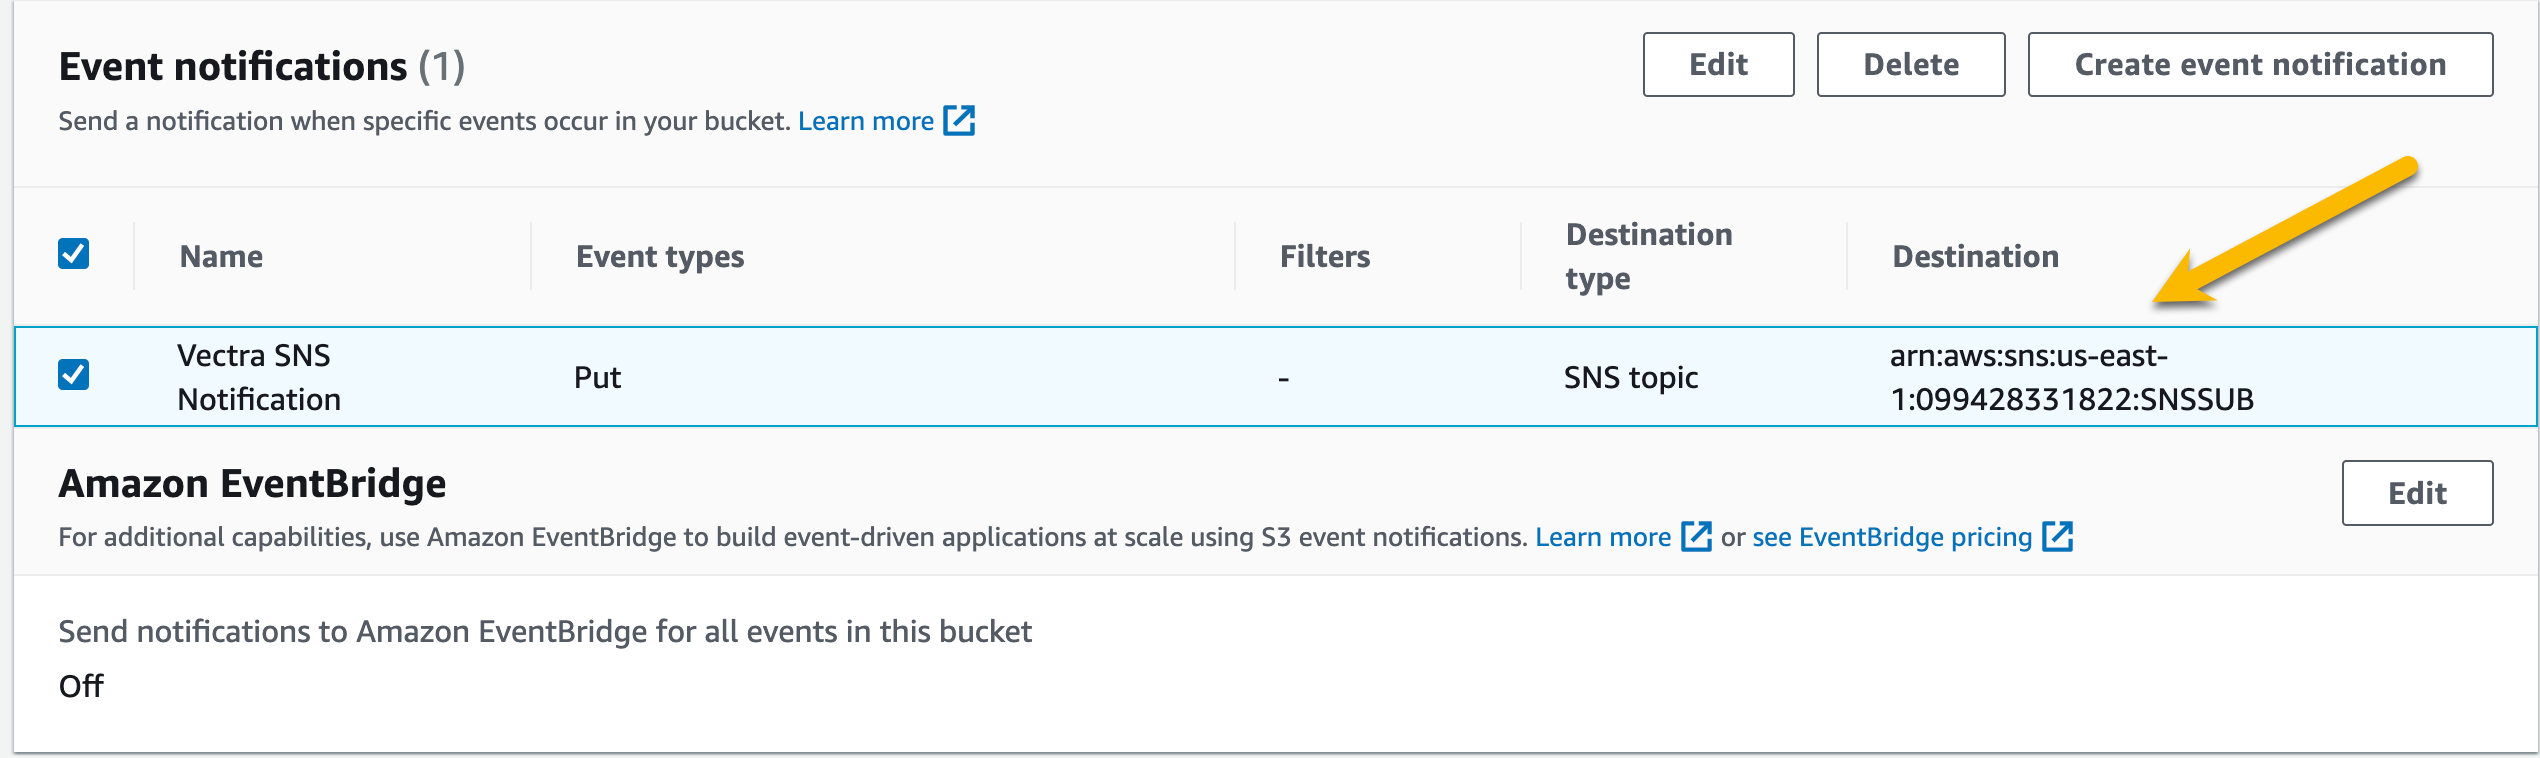The height and width of the screenshot is (758, 2540).
Task: Click the Event types column header
Action: pyautogui.click(x=660, y=257)
